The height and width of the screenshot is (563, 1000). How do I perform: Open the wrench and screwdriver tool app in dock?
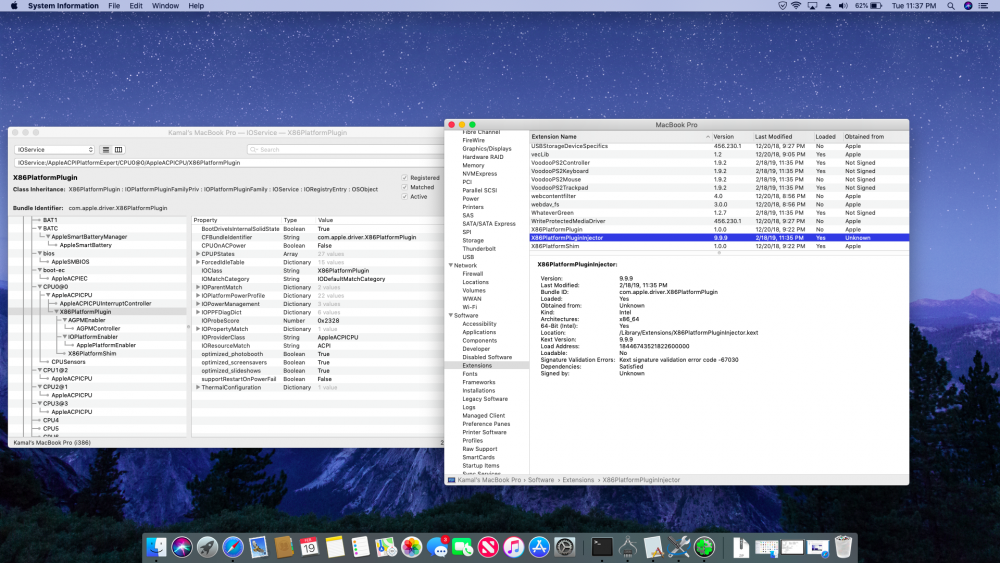pyautogui.click(x=679, y=547)
